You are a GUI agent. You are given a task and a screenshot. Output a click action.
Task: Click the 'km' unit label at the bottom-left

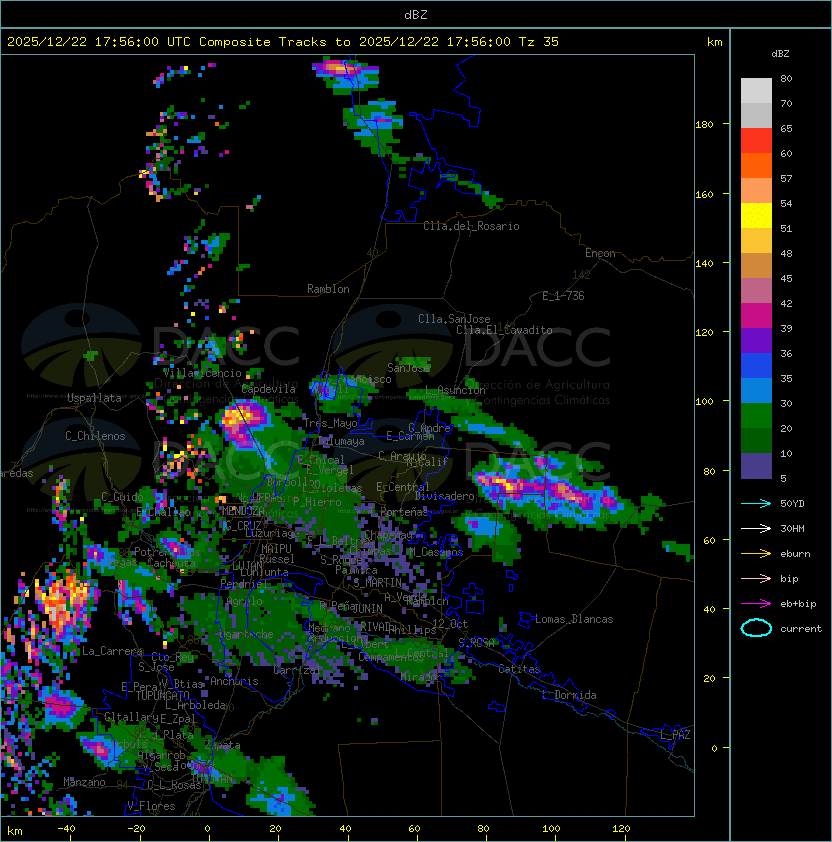point(15,831)
